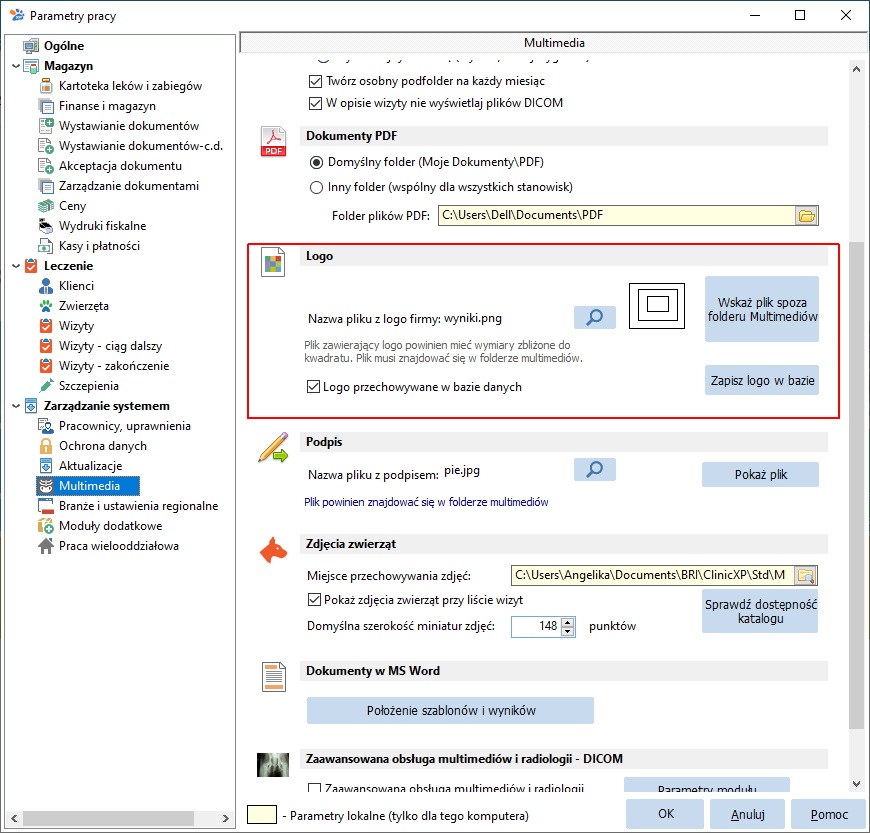Image resolution: width=870 pixels, height=833 pixels.
Task: Browse for PDF folder with folder icon
Action: (x=807, y=215)
